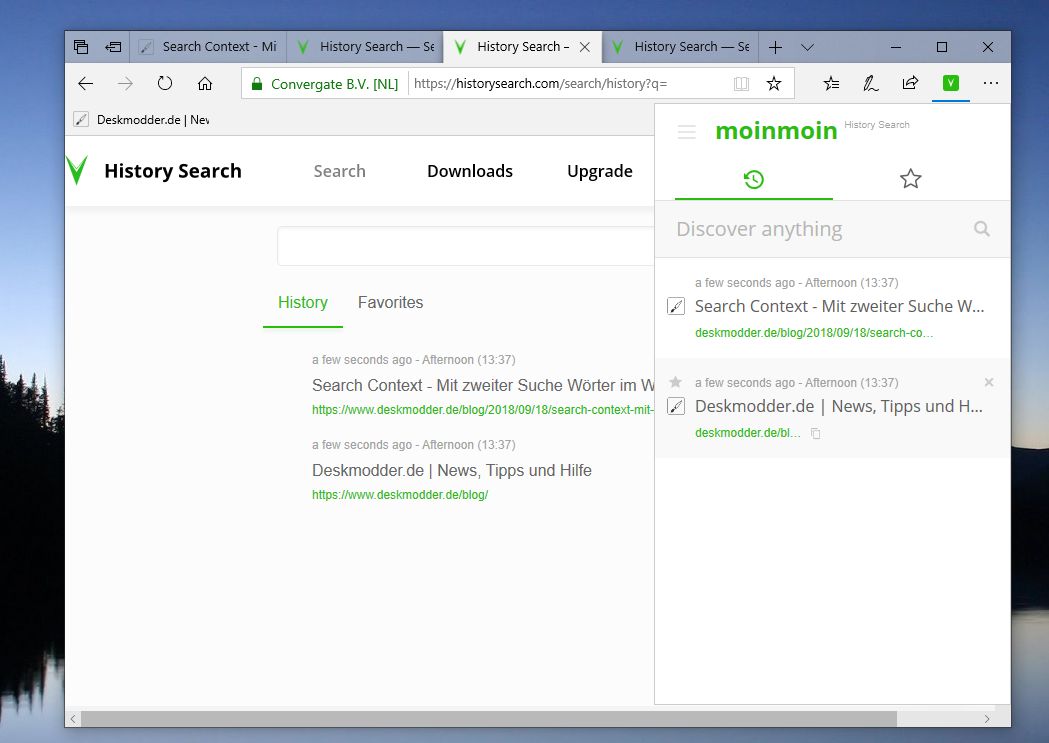Select the History tab on the page
Image resolution: width=1049 pixels, height=743 pixels.
pyautogui.click(x=302, y=302)
